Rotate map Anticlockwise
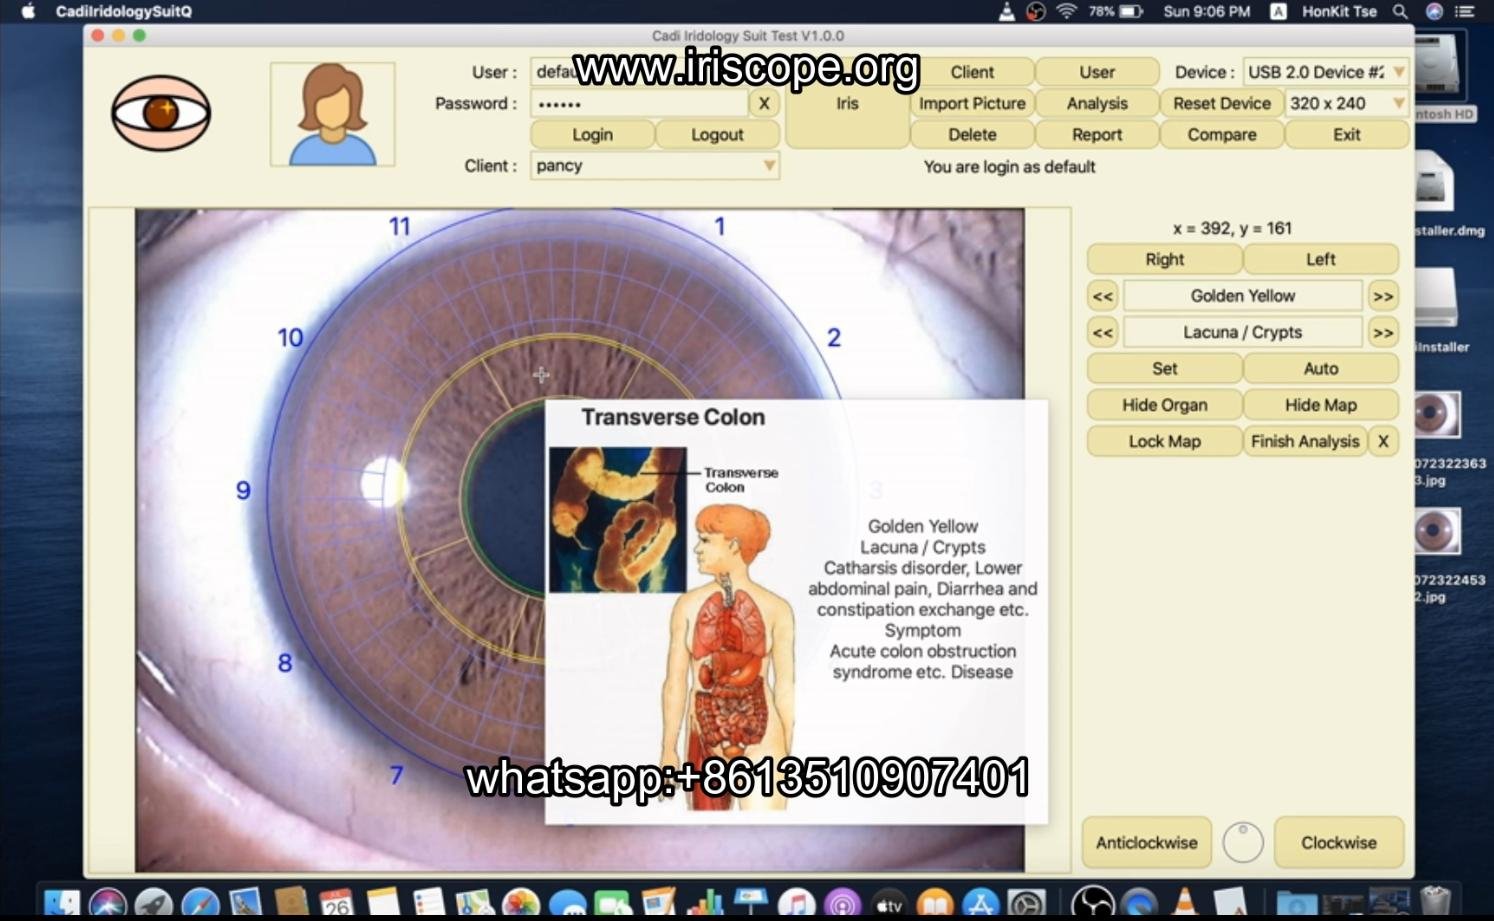This screenshot has width=1494, height=921. 1147,842
